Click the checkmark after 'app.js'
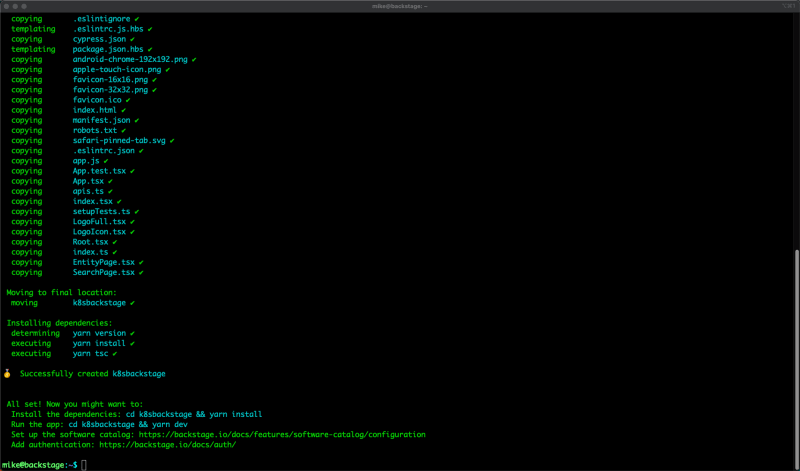This screenshot has width=800, height=471. 106,161
